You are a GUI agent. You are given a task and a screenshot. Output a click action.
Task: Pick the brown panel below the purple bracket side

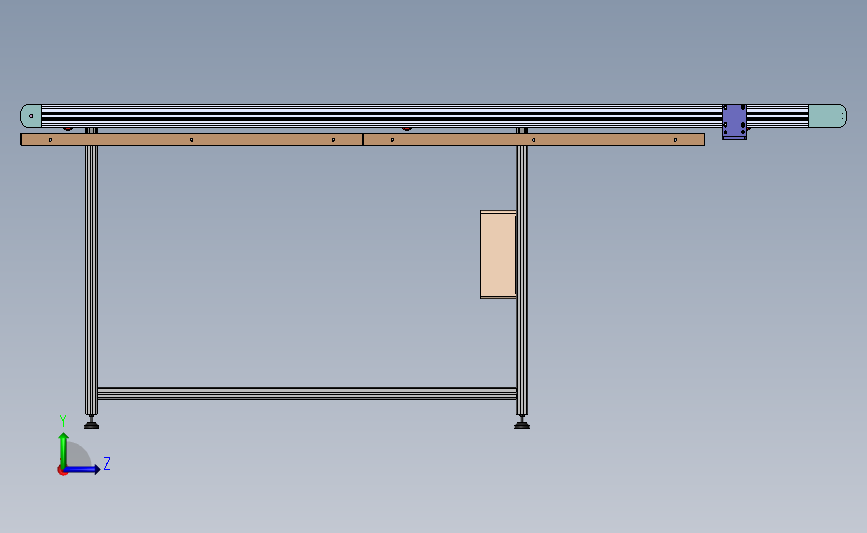[534, 139]
